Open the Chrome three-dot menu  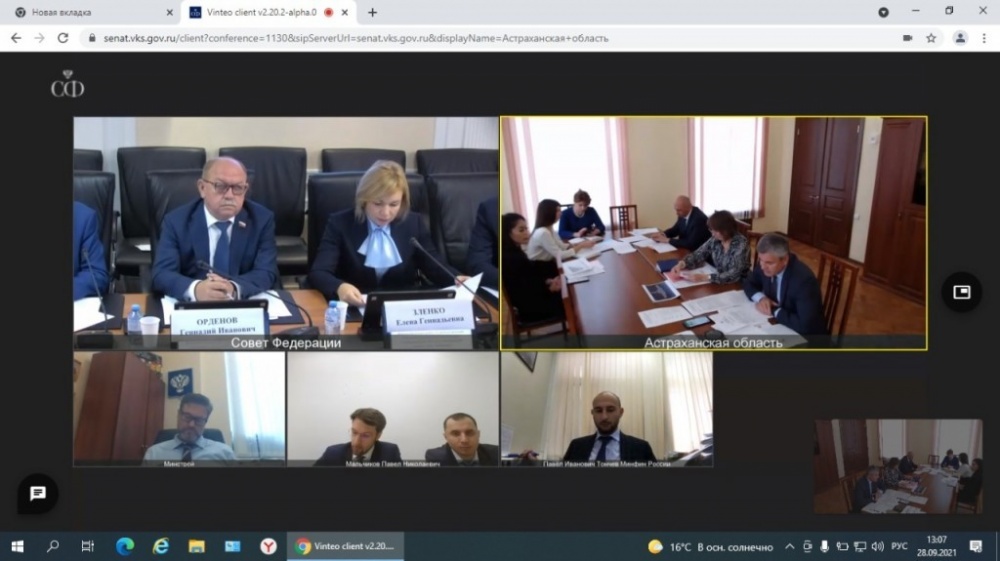(x=984, y=38)
